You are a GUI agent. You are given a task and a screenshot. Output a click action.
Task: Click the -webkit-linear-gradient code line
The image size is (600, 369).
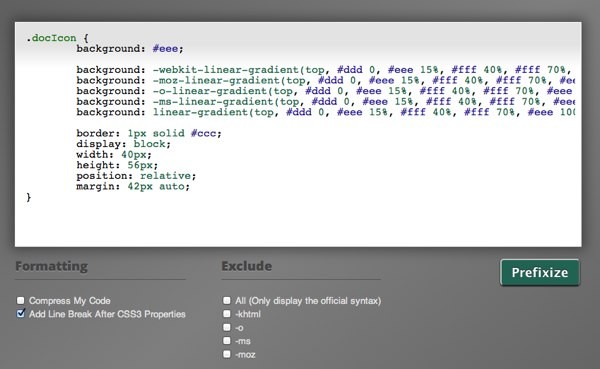325,70
